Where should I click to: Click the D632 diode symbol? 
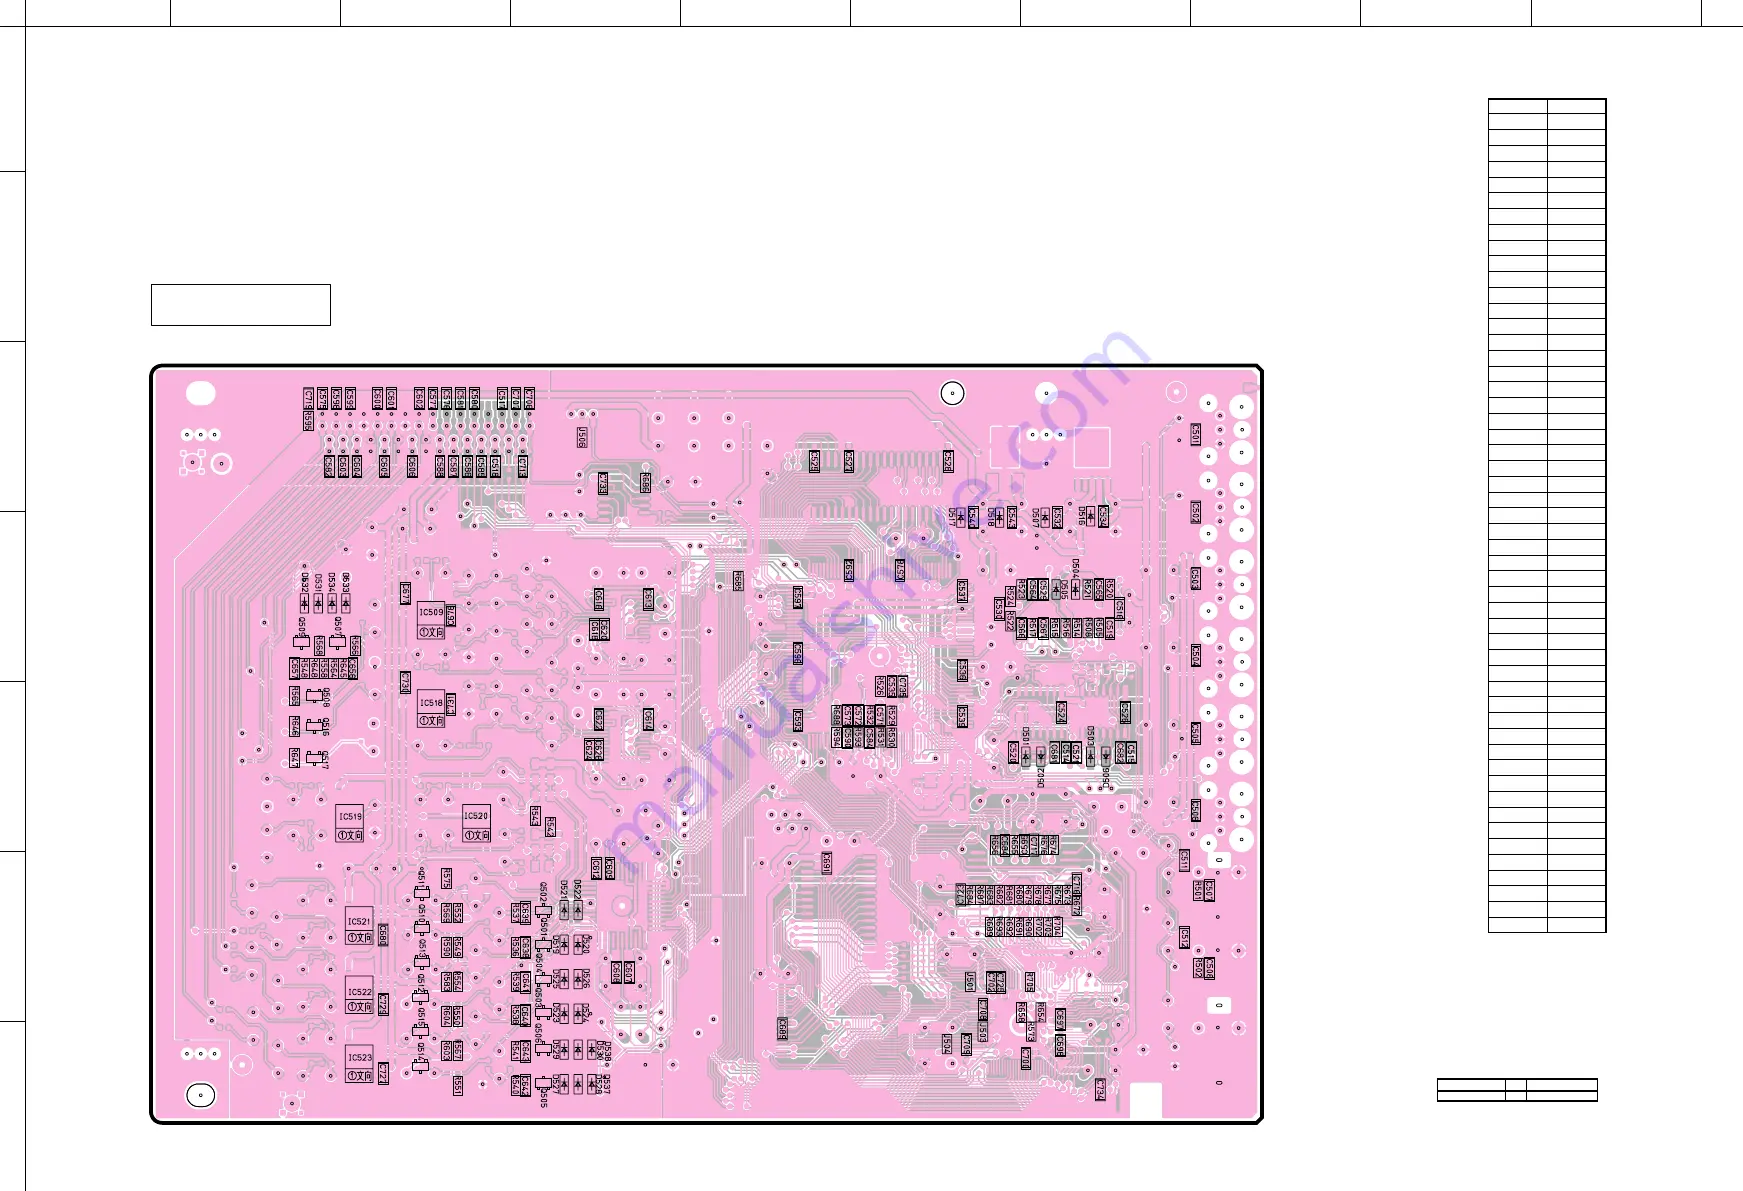[305, 603]
